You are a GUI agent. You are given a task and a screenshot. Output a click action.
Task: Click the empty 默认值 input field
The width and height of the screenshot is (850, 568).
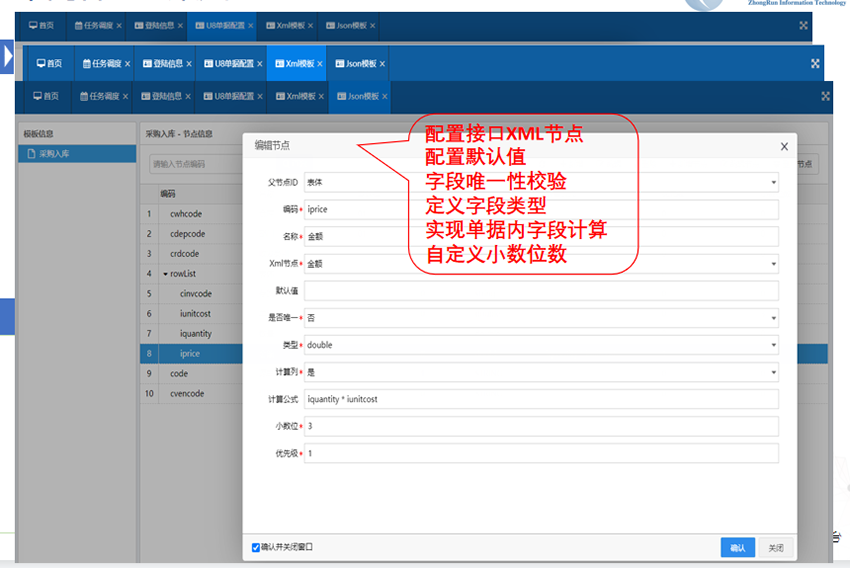[541, 291]
